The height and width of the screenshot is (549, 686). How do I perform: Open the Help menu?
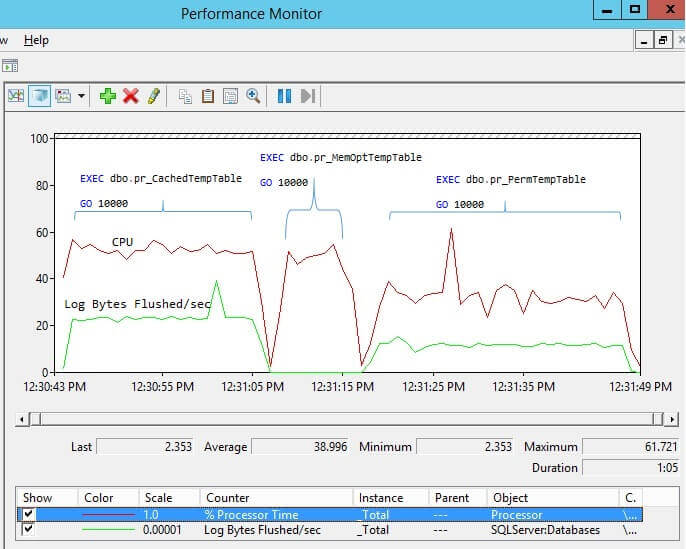pos(36,40)
